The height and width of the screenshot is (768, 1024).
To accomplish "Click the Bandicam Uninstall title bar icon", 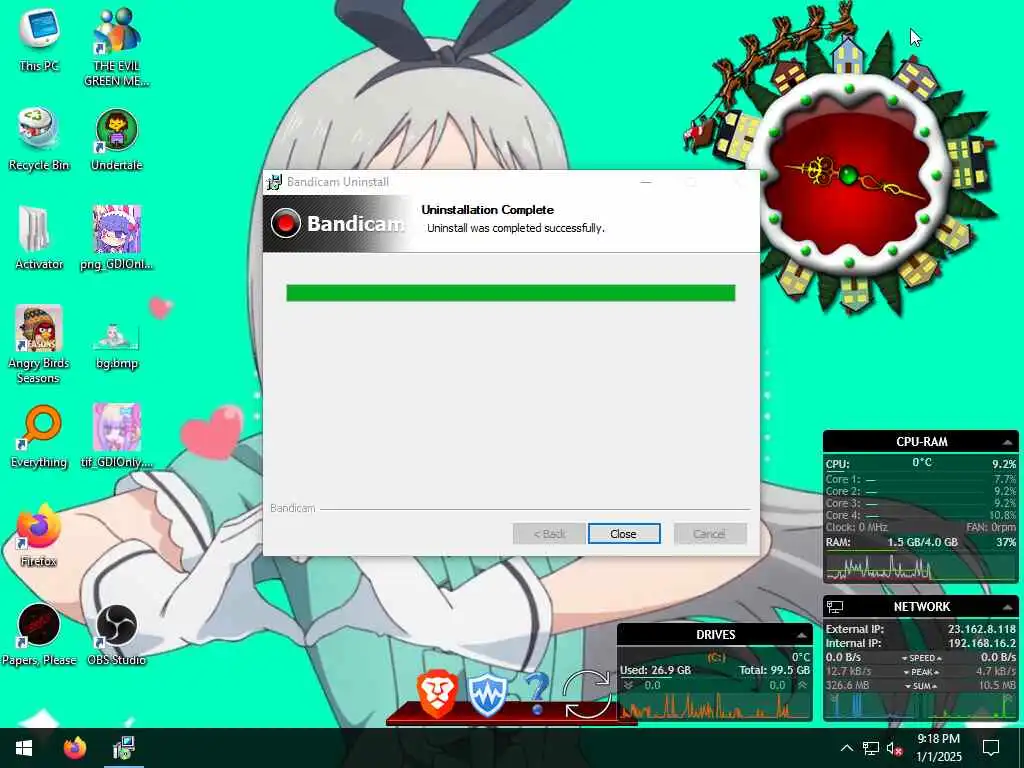I will pos(274,182).
